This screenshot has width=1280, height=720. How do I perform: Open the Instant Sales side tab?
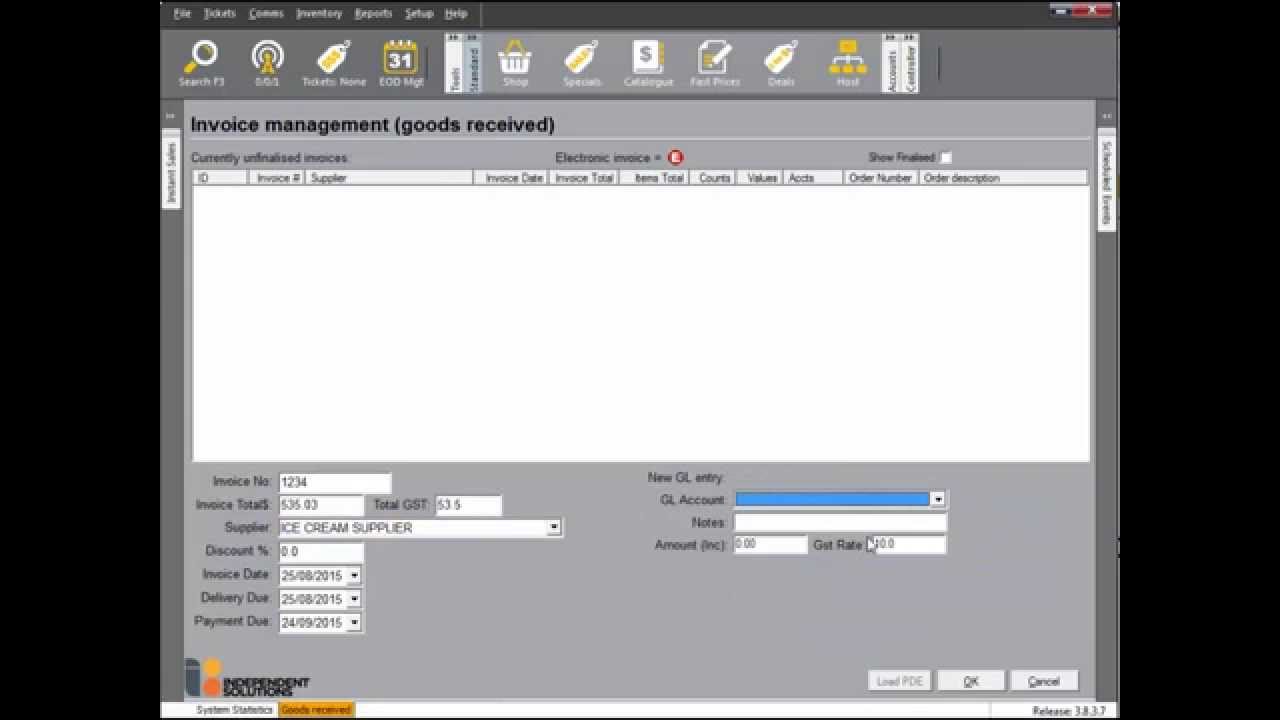coord(171,171)
